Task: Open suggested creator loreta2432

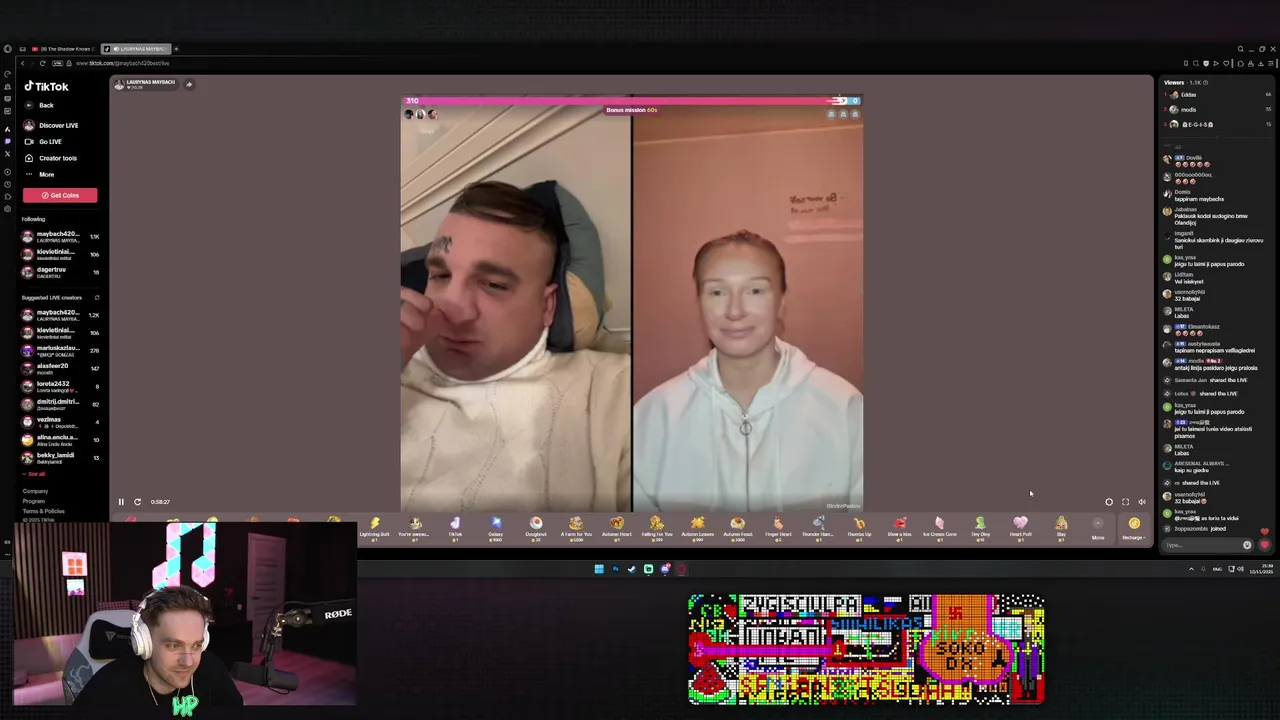Action: coord(60,386)
